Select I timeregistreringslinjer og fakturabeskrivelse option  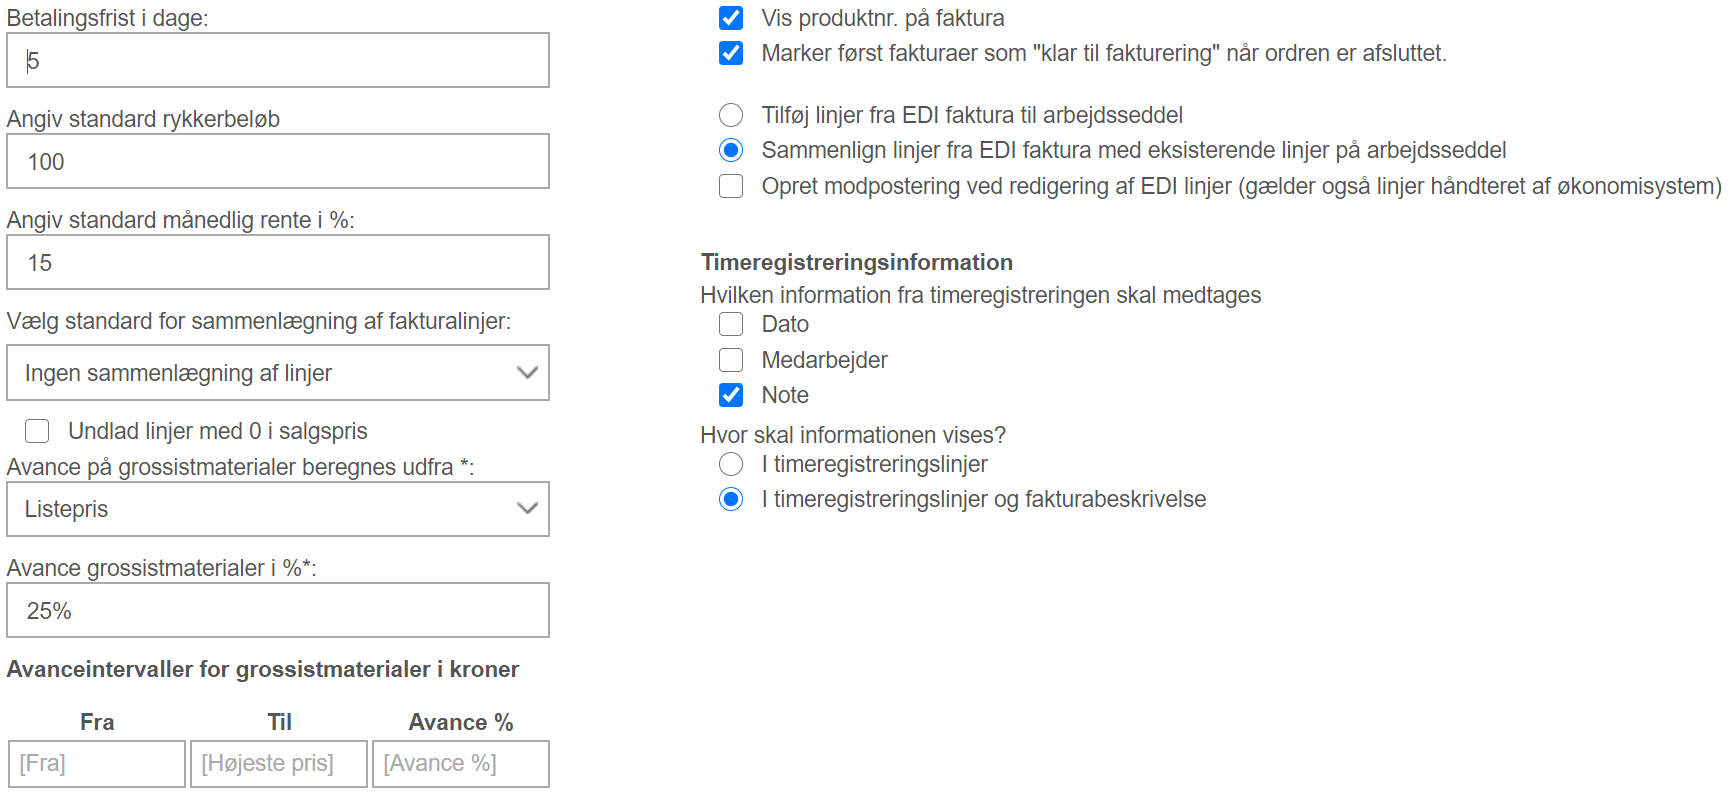(731, 499)
